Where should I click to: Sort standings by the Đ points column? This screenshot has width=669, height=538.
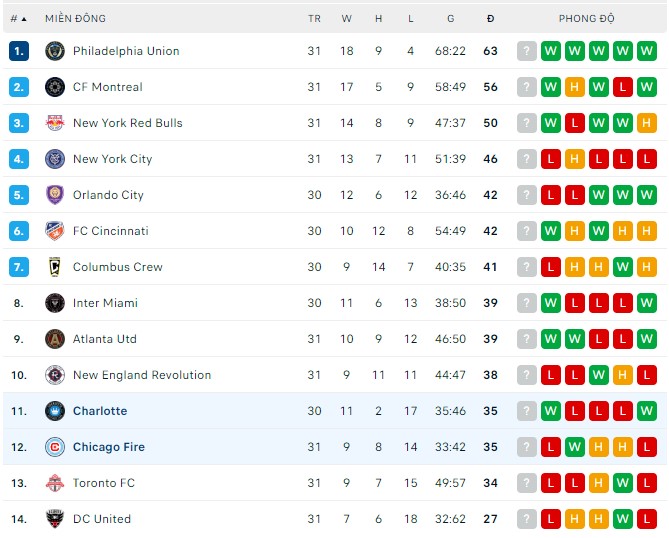[x=490, y=18]
